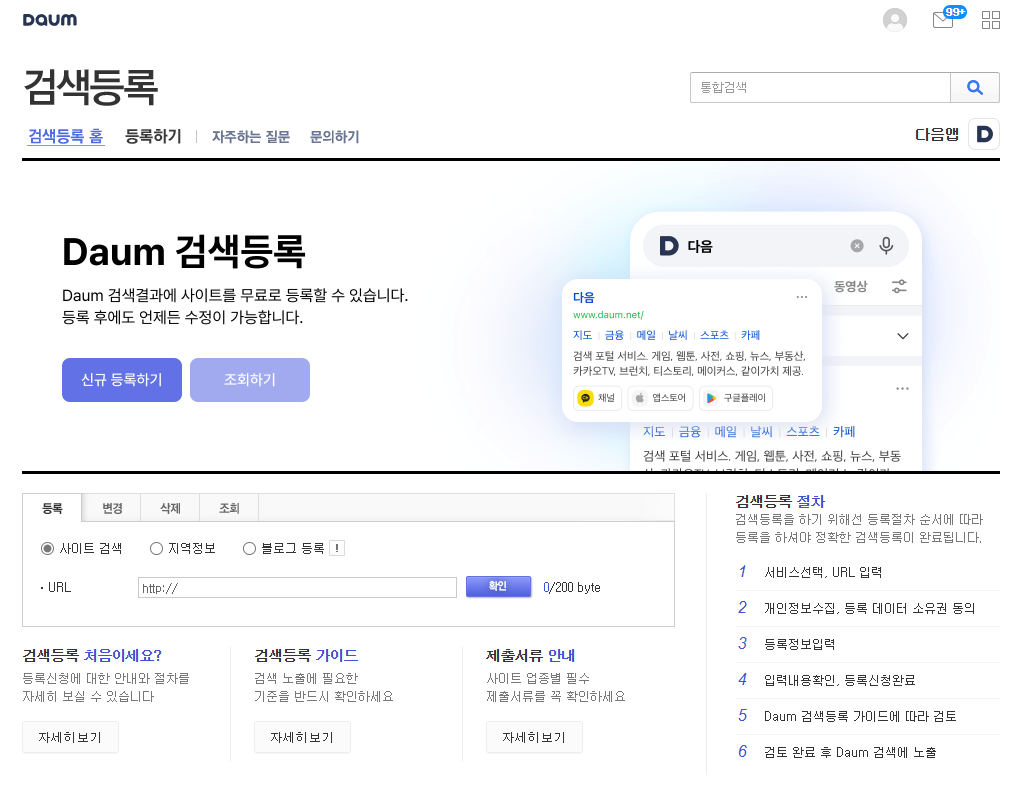The image size is (1020, 807).
Task: Click the 검색등록 절차 heading
Action: 780,501
